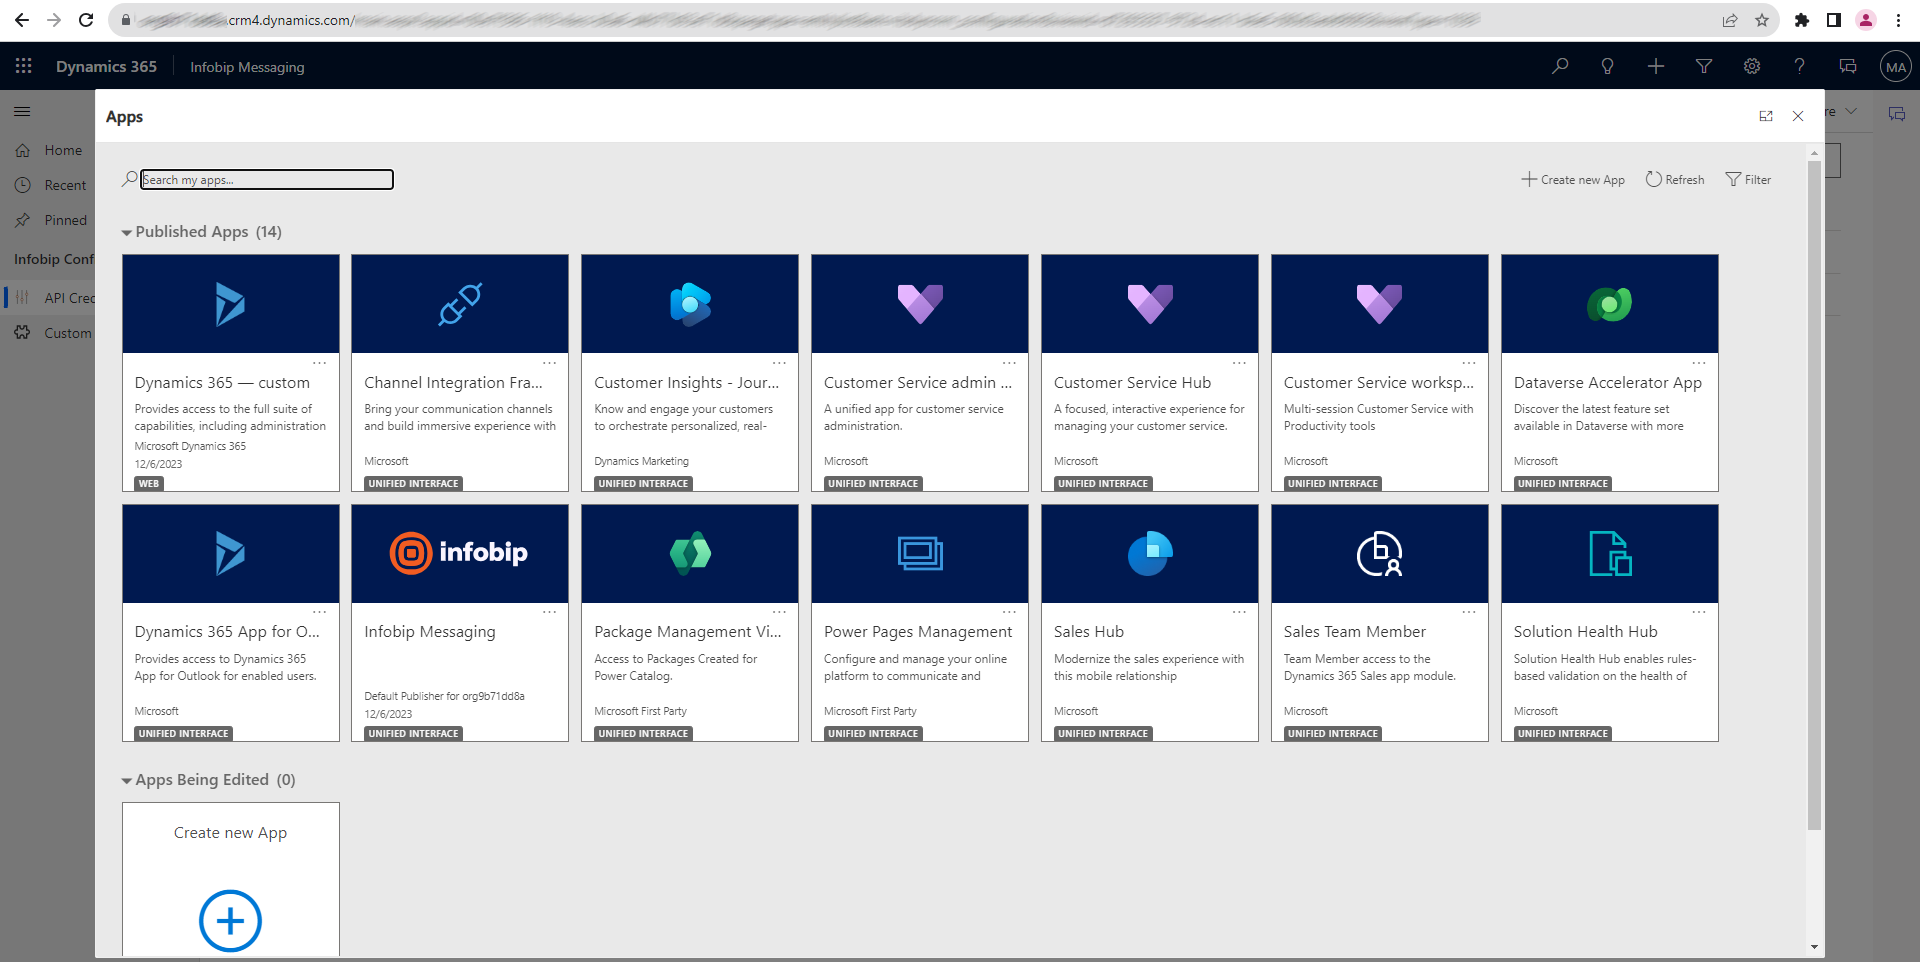Click the Search my apps input field
Viewport: 1920px width, 962px height.
(266, 180)
